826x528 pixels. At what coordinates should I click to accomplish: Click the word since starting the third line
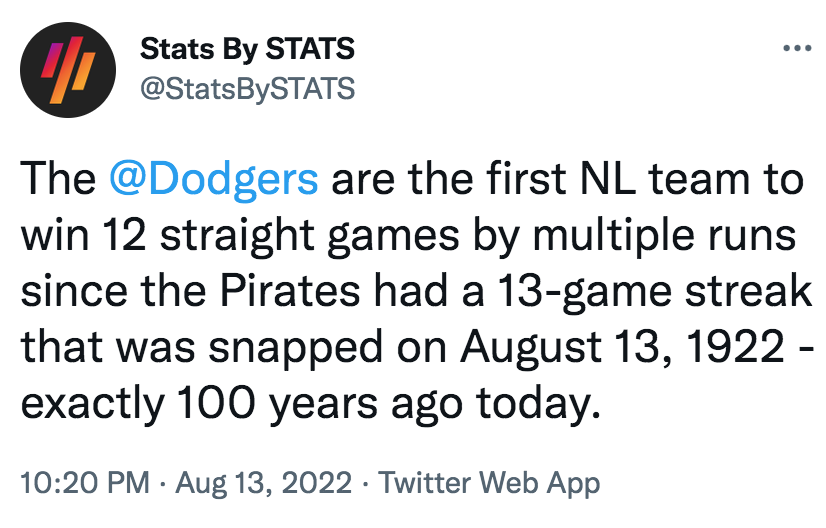pos(74,290)
